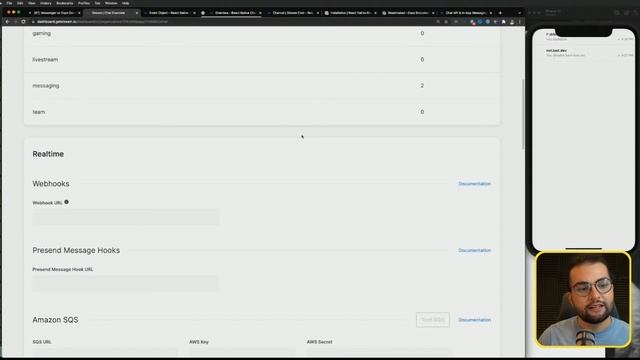
Task: Click the 'AWS Key' field label
Action: tap(199, 342)
